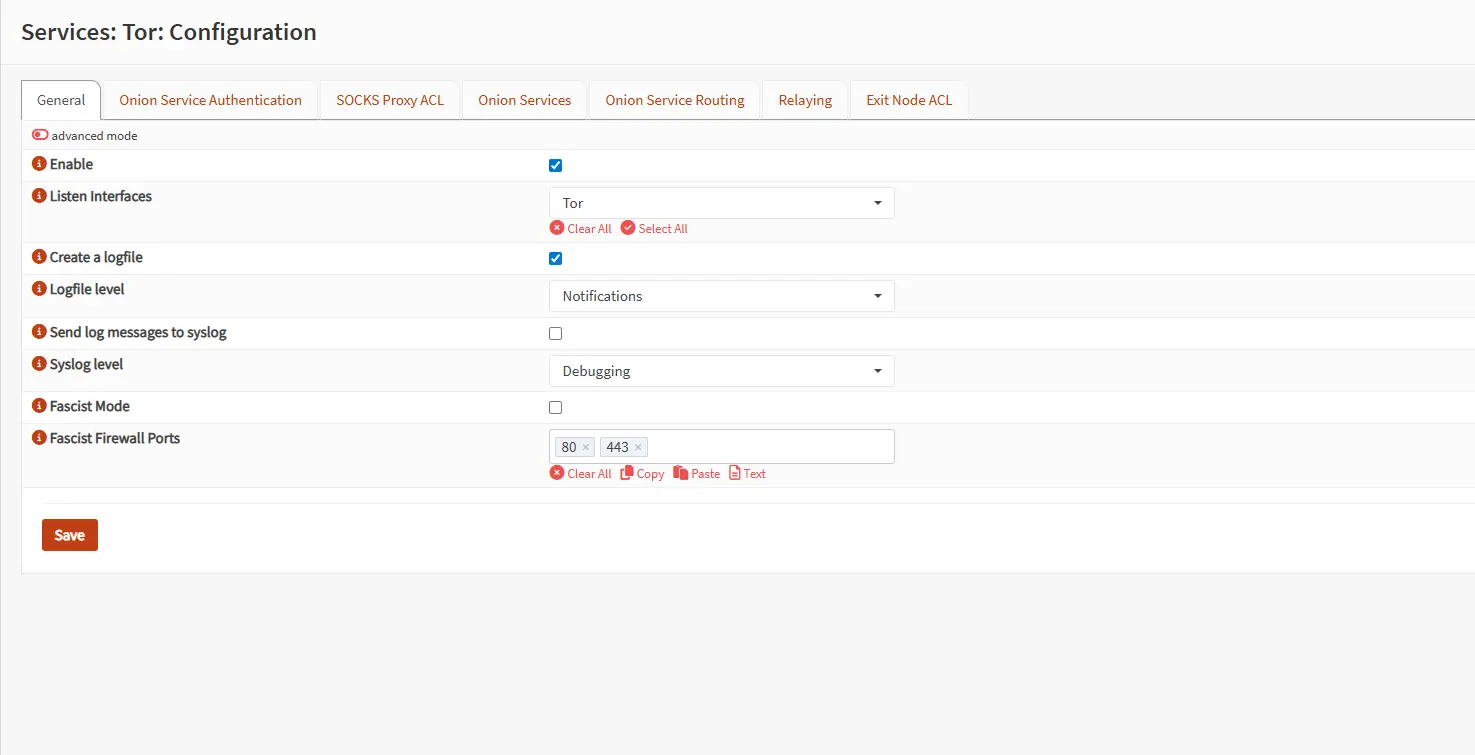Click info icon for Send log messages to syslog
Image resolution: width=1475 pixels, height=755 pixels.
click(40, 332)
